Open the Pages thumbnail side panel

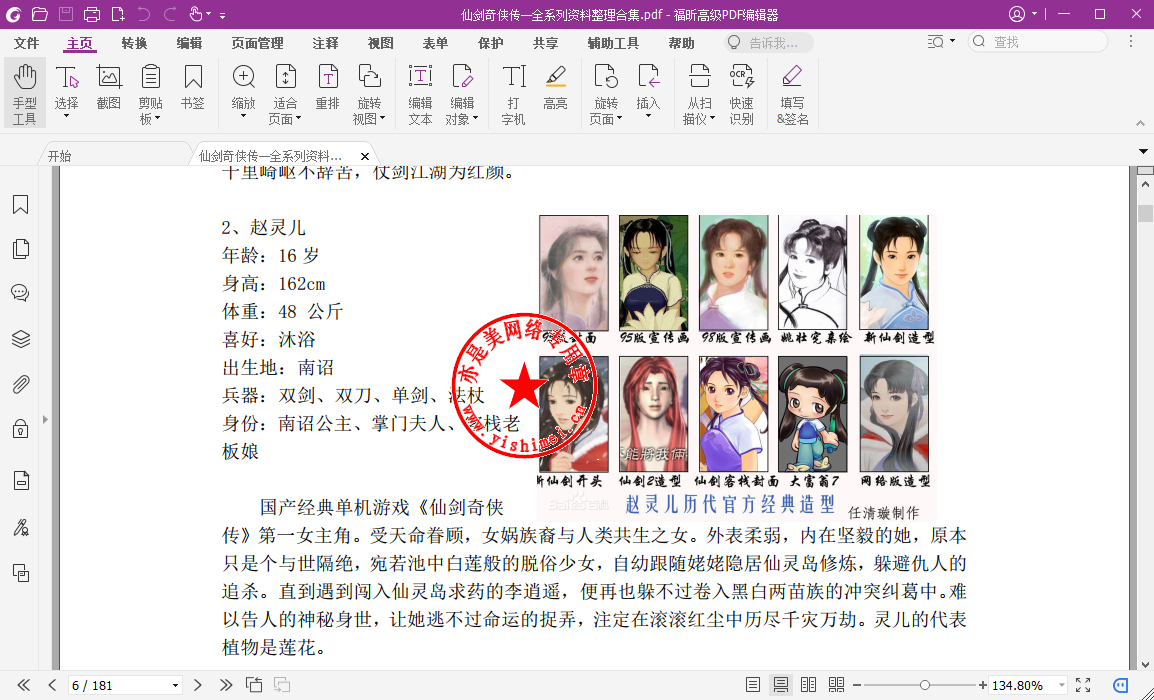pos(21,249)
